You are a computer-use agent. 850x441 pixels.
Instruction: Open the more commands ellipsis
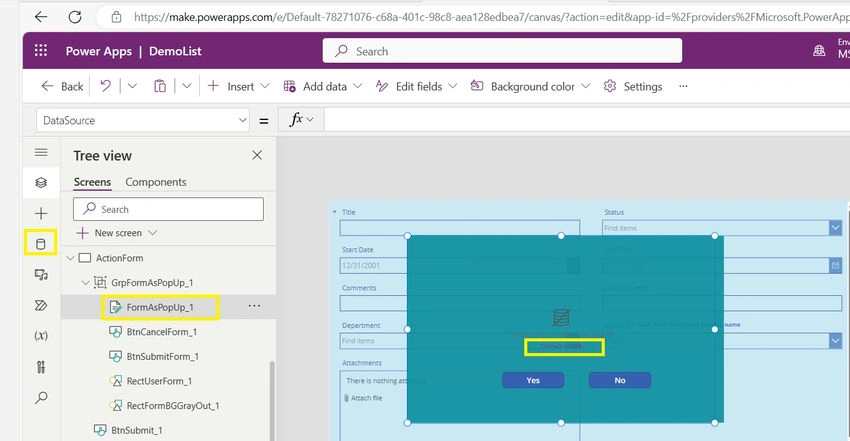click(683, 86)
